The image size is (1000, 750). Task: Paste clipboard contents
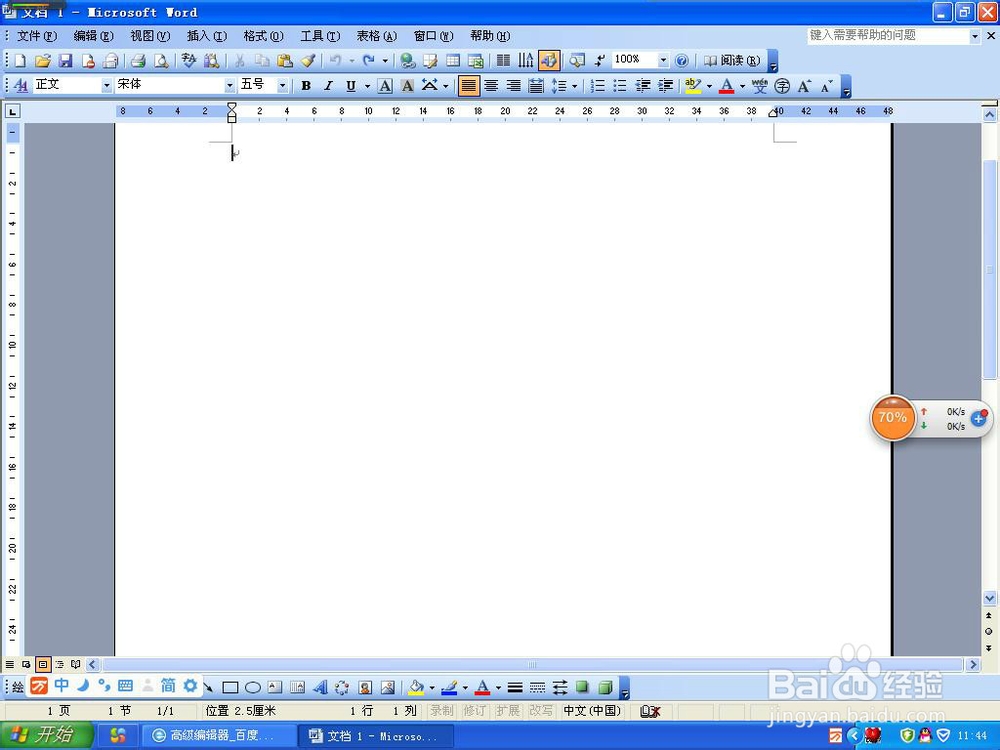click(x=285, y=61)
